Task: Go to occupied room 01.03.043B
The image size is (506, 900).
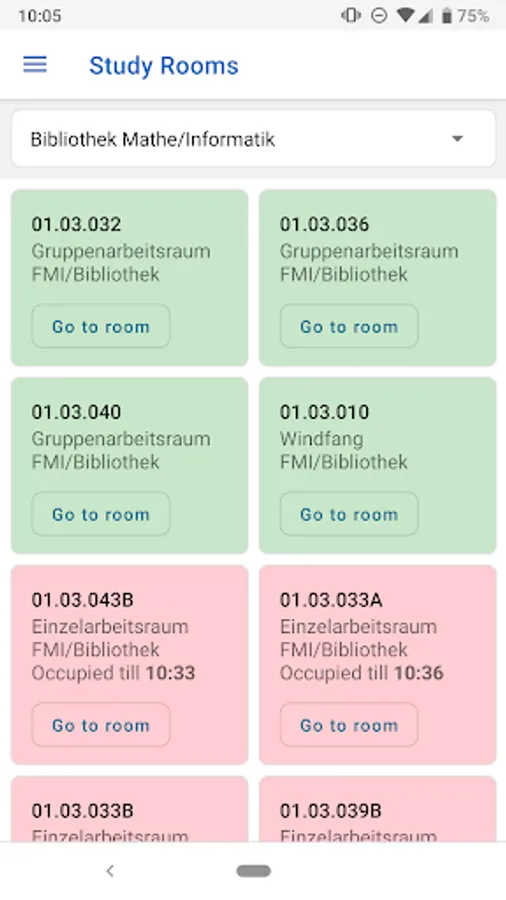Action: coord(101,725)
